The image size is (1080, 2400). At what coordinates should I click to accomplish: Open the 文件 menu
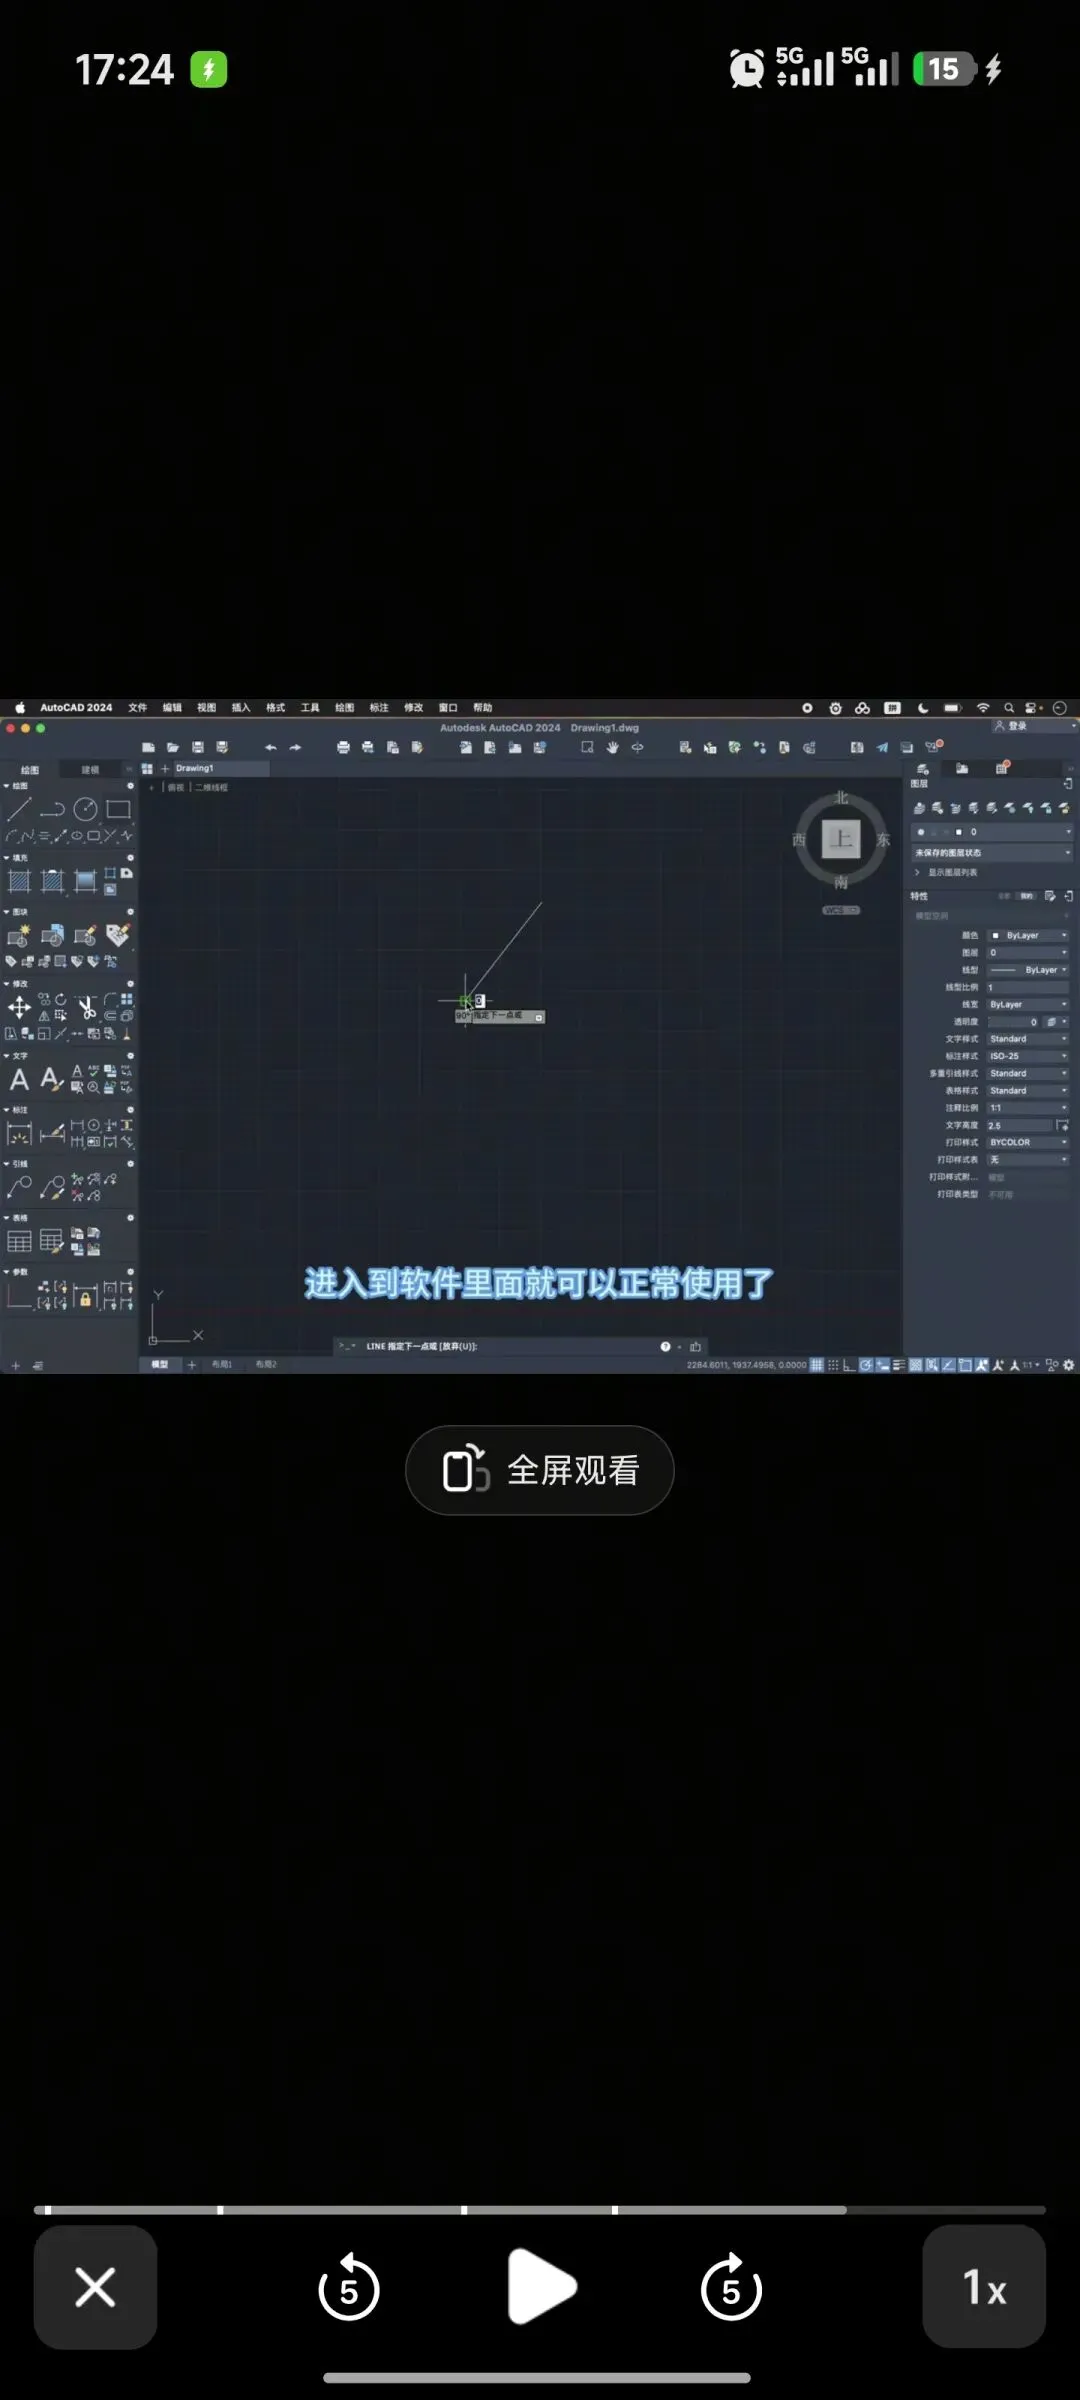click(137, 707)
